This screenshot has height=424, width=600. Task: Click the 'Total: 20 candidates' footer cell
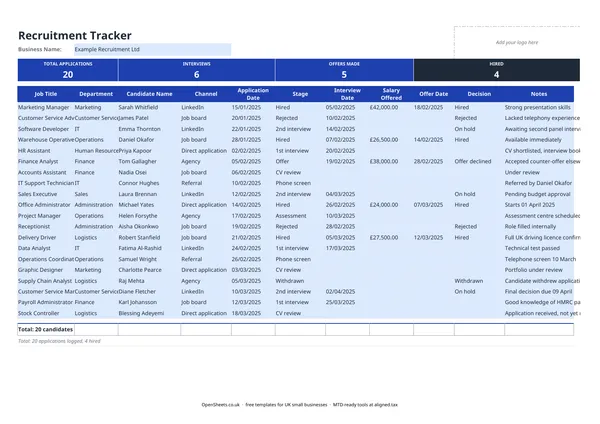click(x=46, y=329)
